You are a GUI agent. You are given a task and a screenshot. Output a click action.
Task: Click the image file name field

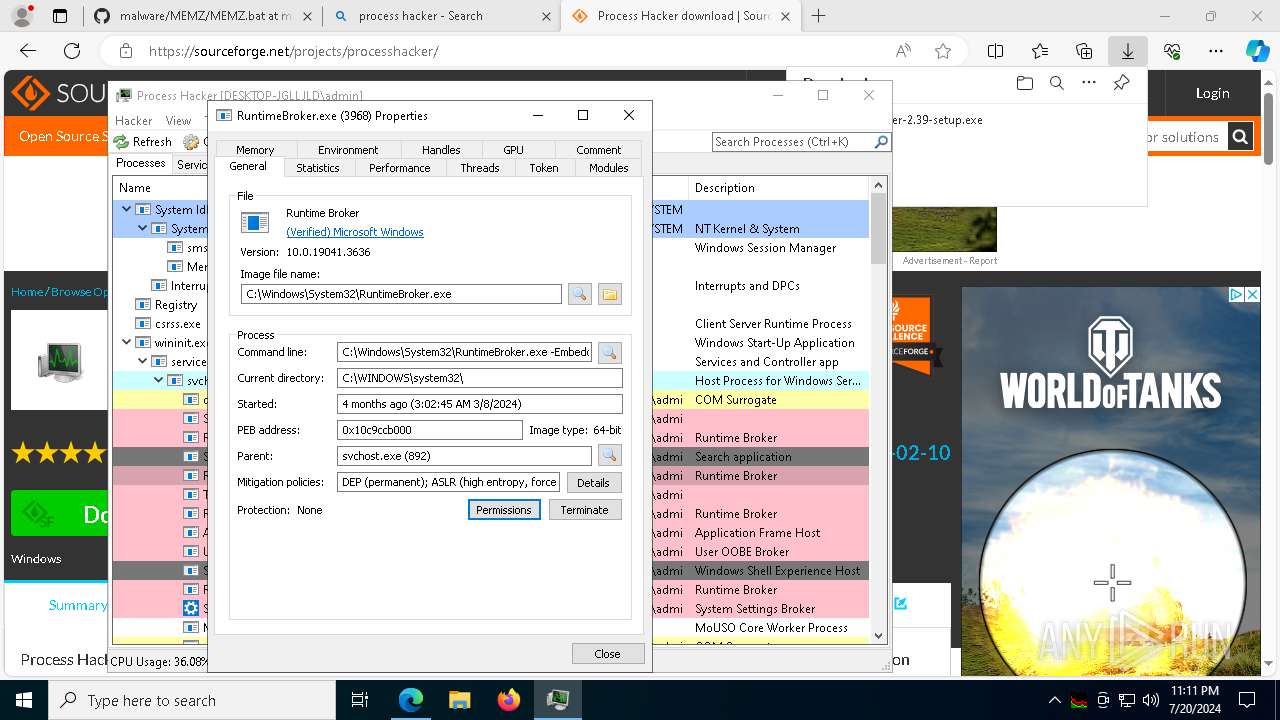coord(401,294)
